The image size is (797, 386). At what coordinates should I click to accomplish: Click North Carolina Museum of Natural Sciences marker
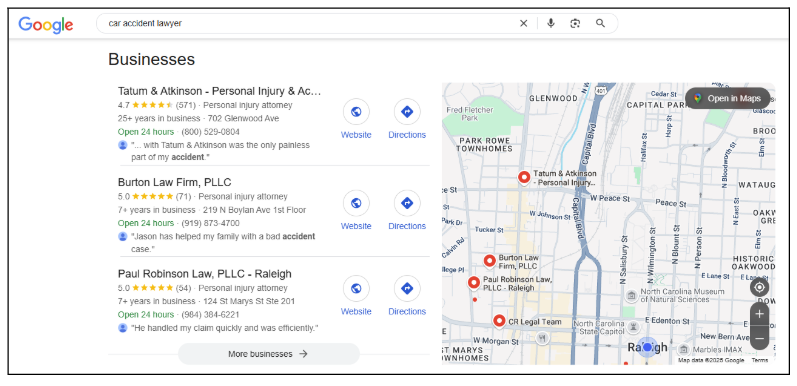pos(631,295)
